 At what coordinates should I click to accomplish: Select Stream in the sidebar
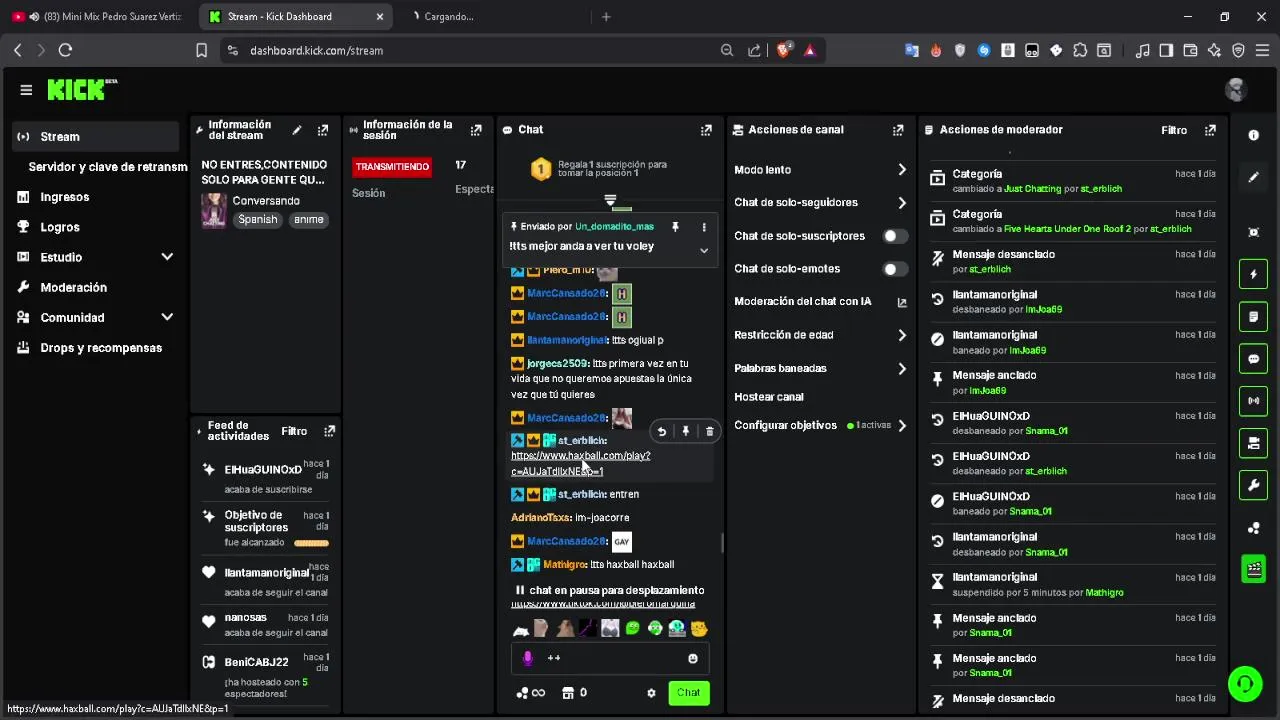pyautogui.click(x=95, y=137)
